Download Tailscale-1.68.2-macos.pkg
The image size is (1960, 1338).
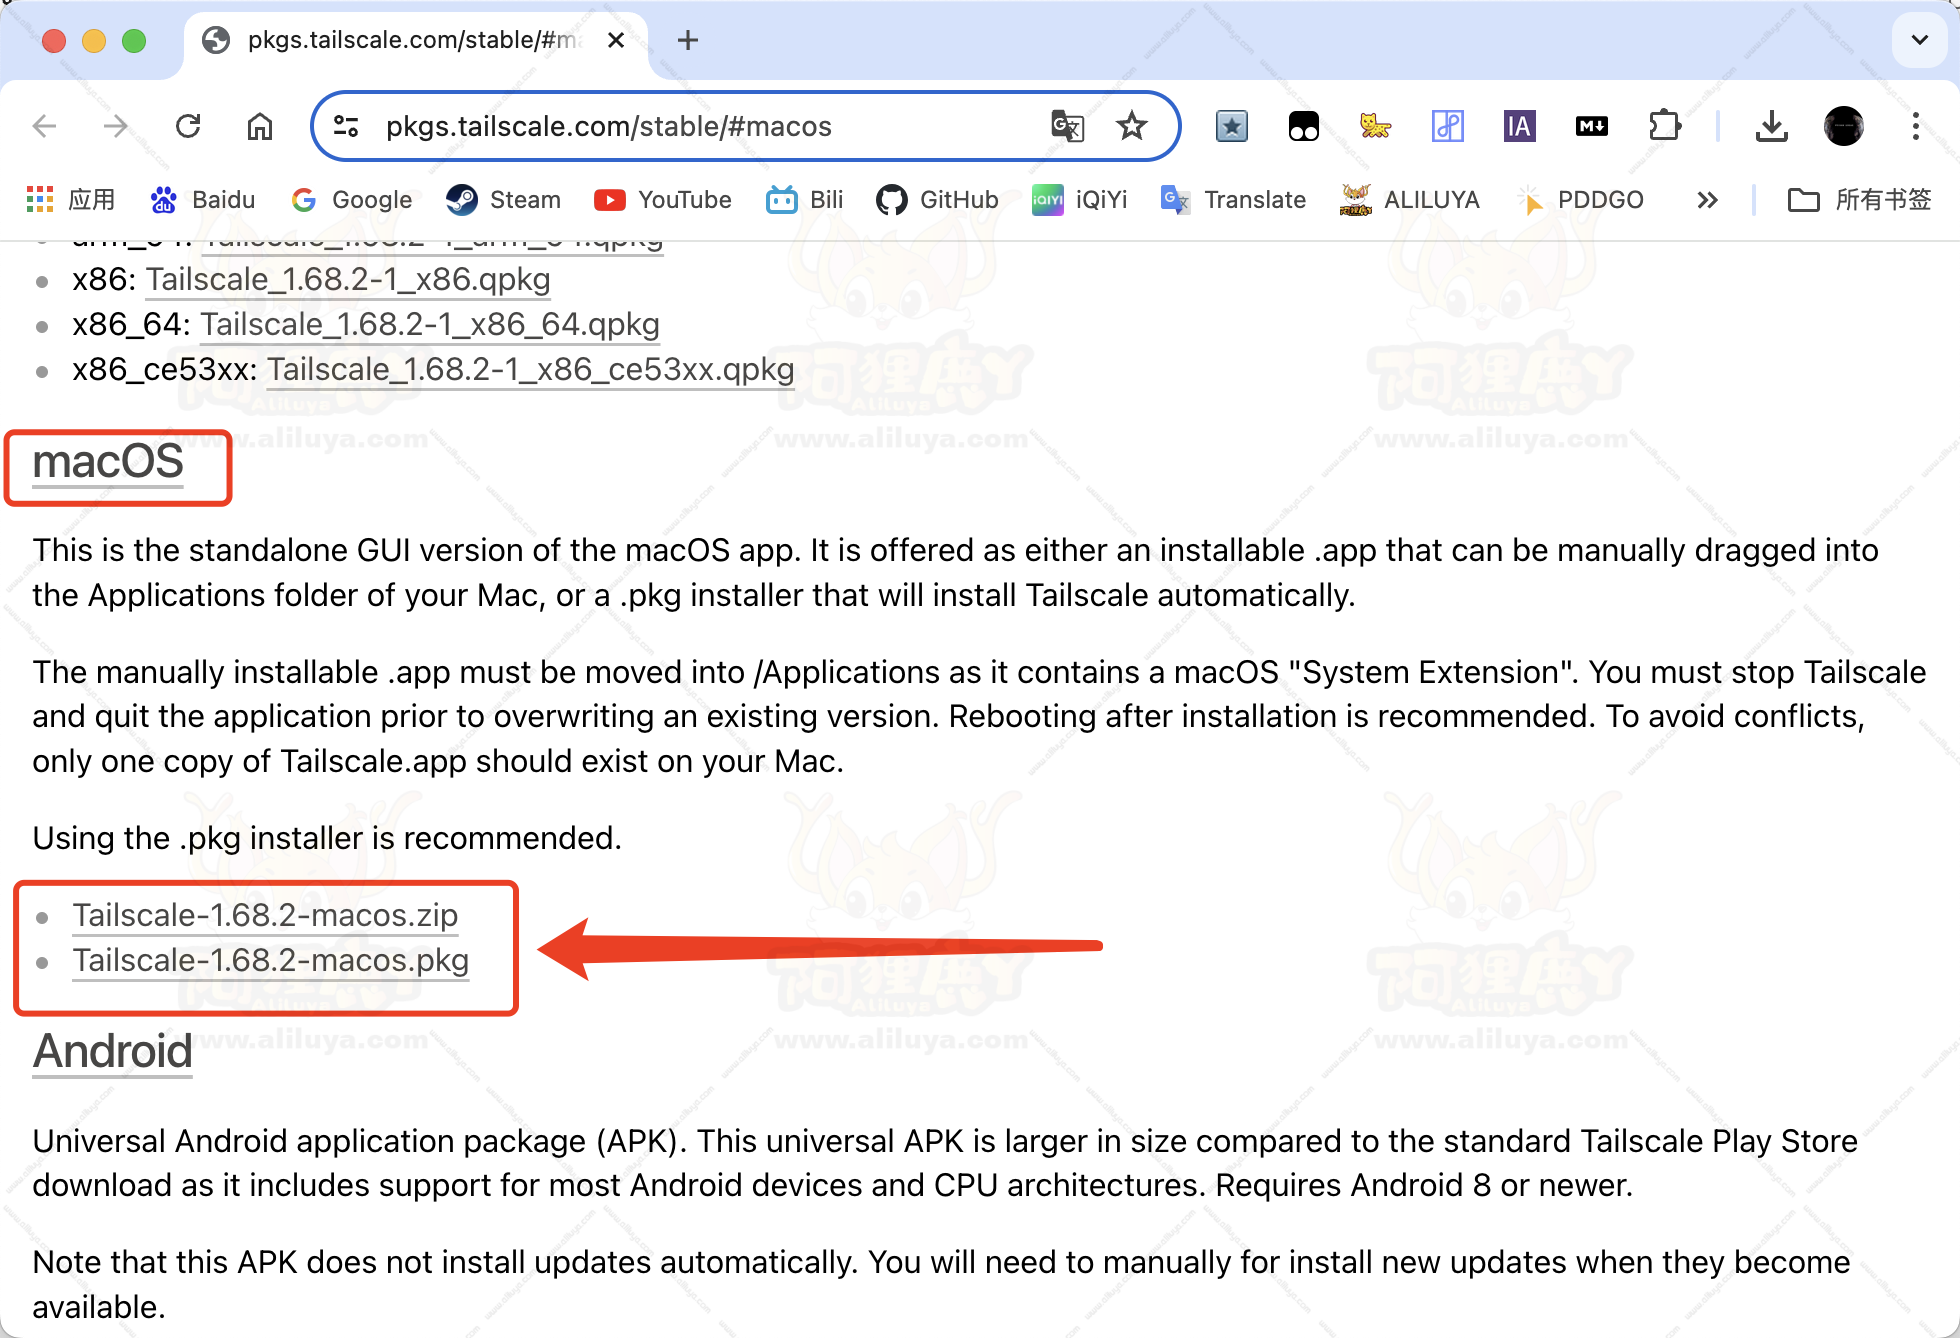tap(270, 960)
